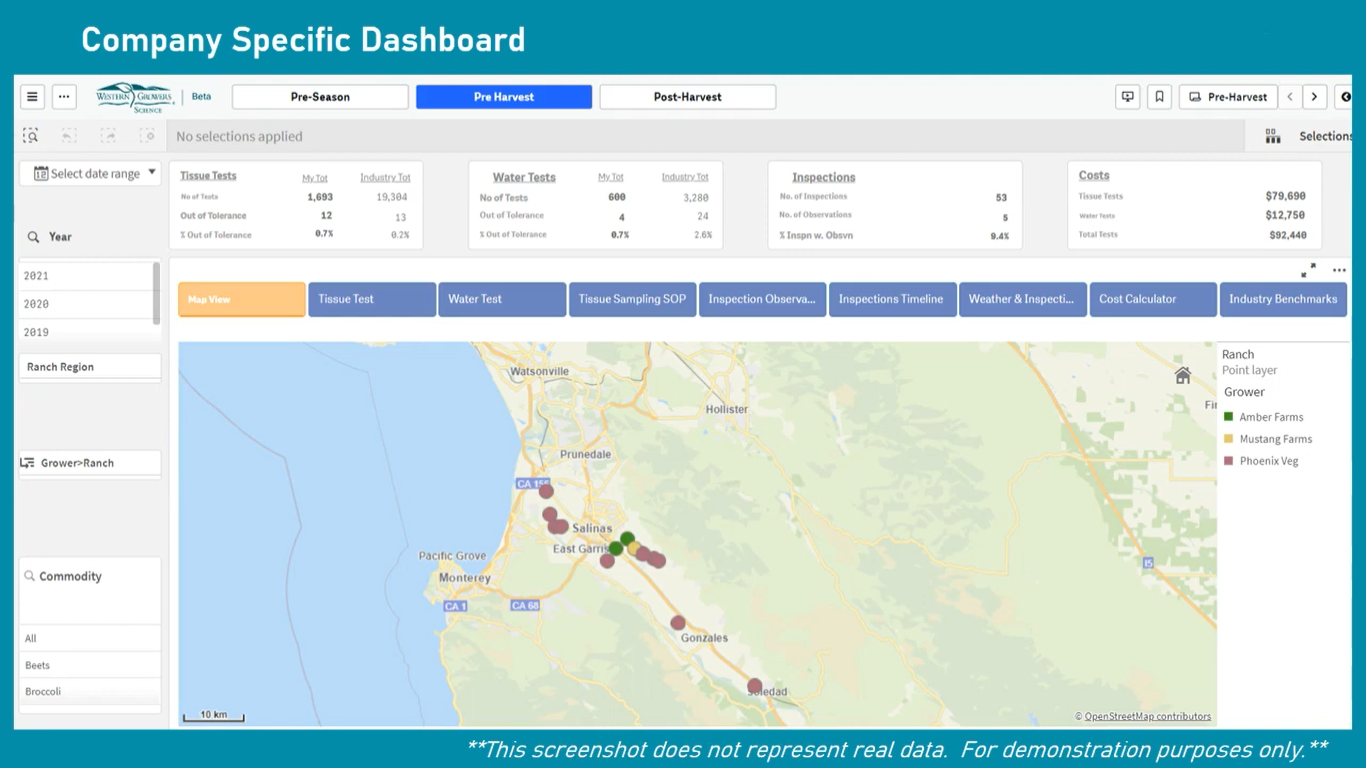Screen dimensions: 1366x768
Task: Click the No. of Inspections value 53
Action: (x=1001, y=198)
